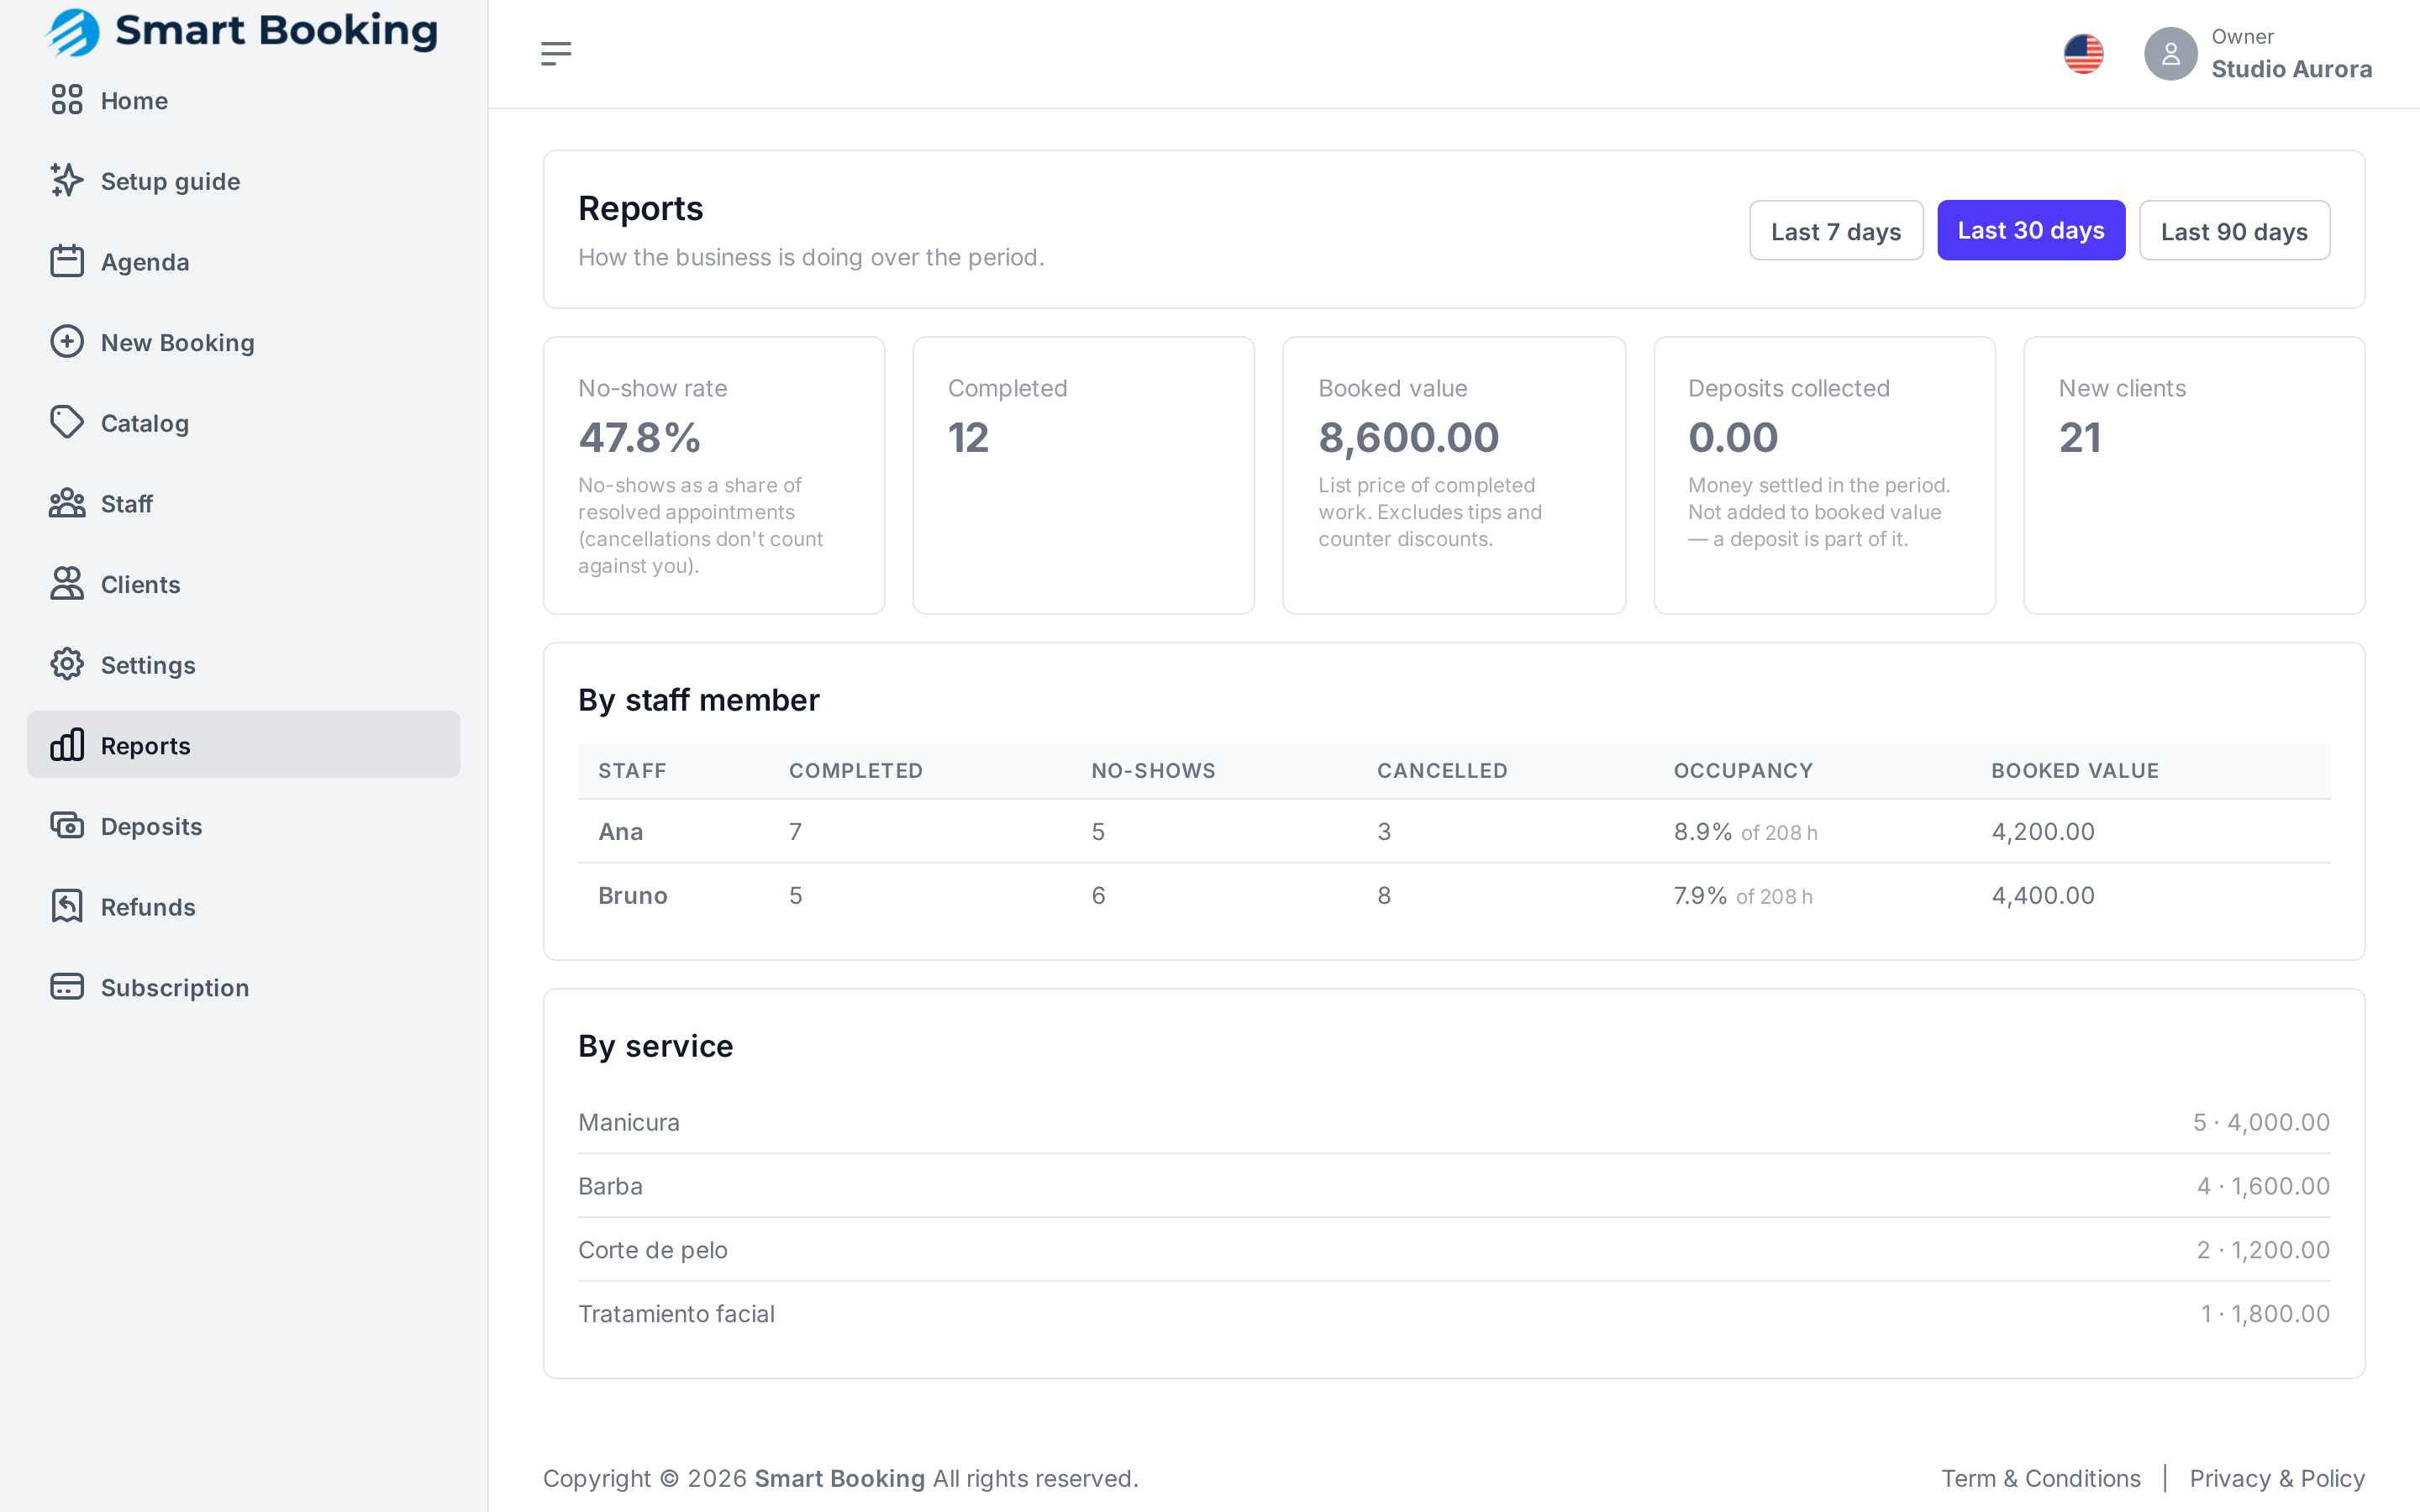Select the Last 7 days period
2420x1512 pixels.
click(x=1836, y=231)
